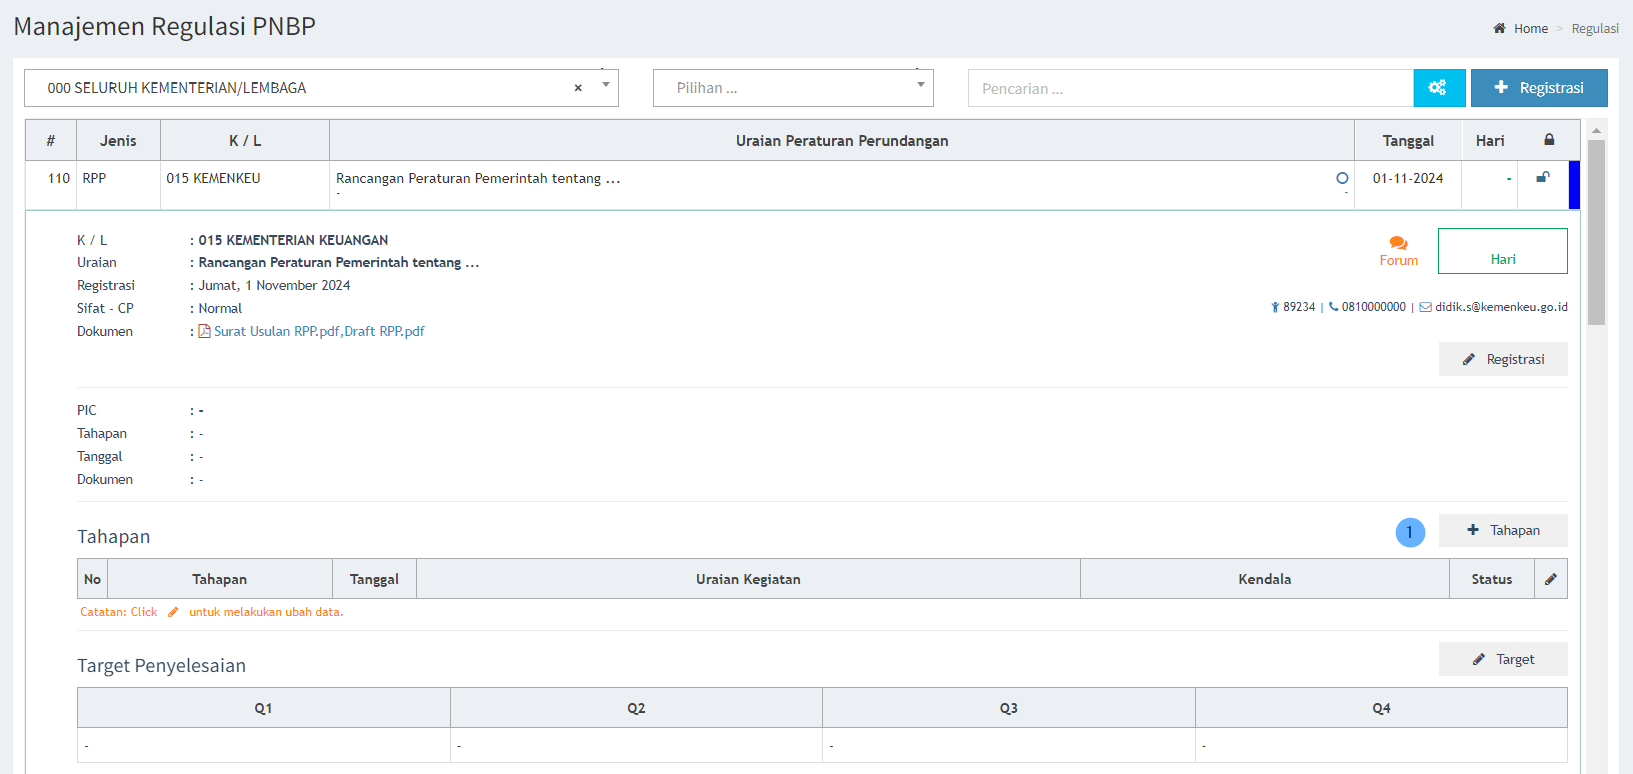Click the lock icon column header
The image size is (1633, 774).
coord(1549,140)
